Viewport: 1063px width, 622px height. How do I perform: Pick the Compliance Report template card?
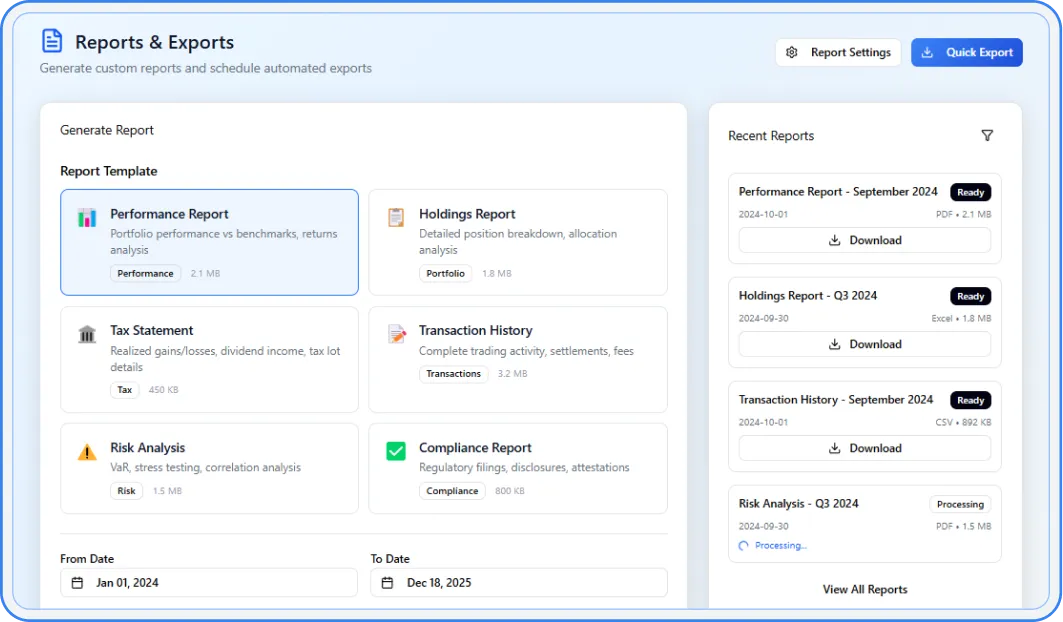point(517,468)
